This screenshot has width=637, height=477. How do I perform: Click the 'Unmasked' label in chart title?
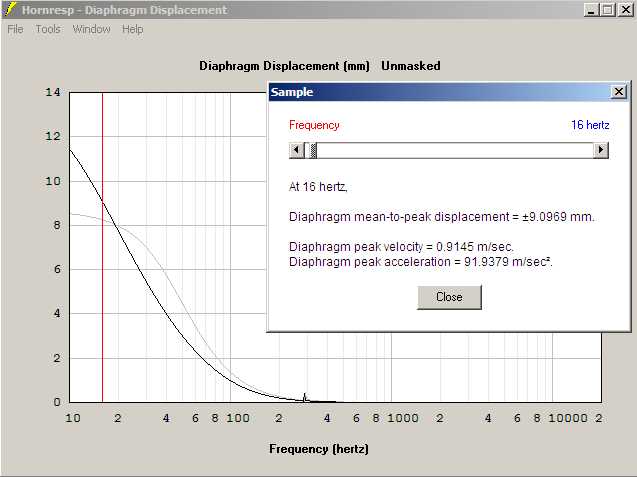tap(411, 66)
